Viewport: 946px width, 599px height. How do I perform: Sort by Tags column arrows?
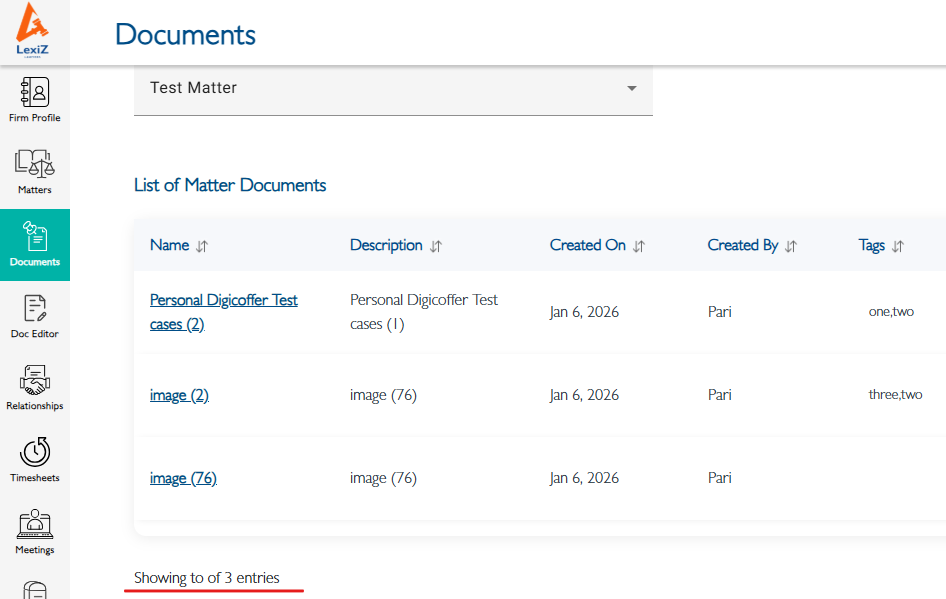(898, 246)
